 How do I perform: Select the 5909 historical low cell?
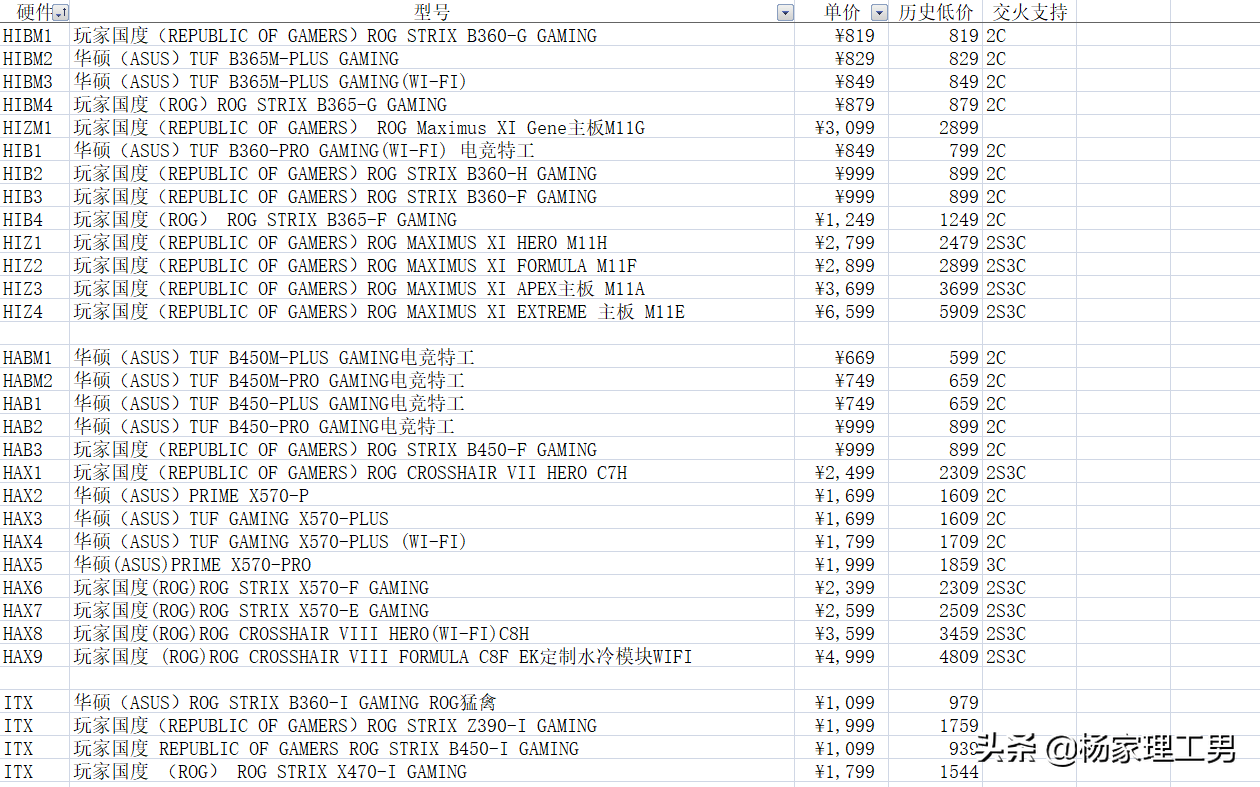point(935,312)
